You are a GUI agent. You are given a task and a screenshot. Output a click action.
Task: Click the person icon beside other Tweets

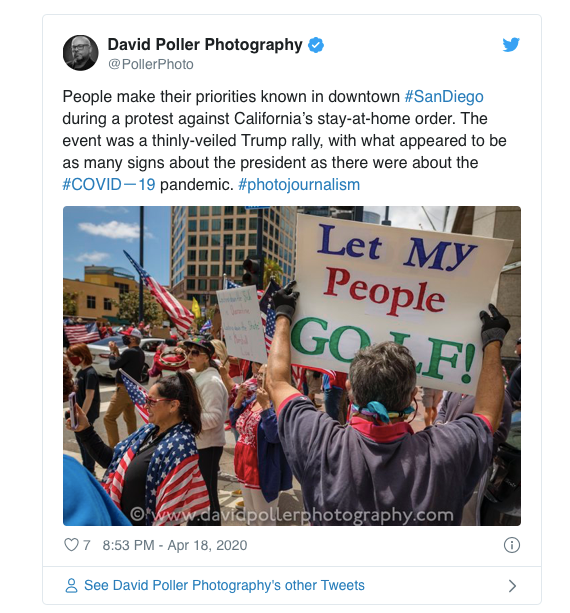coord(71,585)
